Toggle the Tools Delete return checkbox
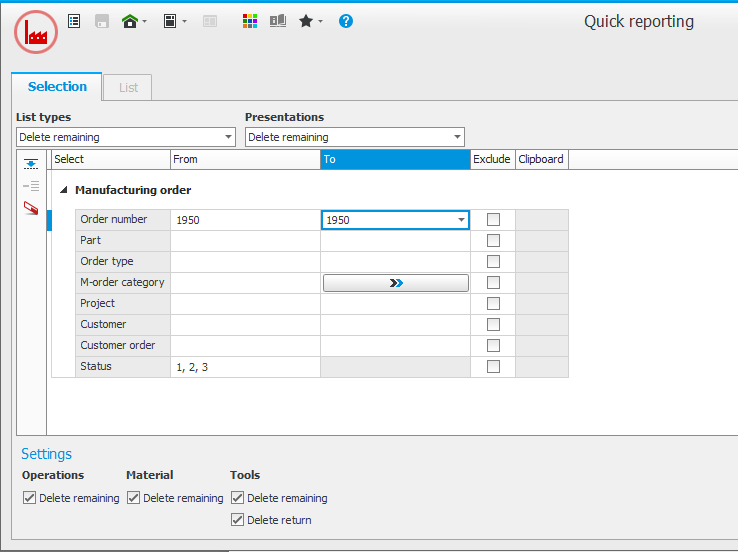Viewport: 738px width, 552px height. click(237, 520)
